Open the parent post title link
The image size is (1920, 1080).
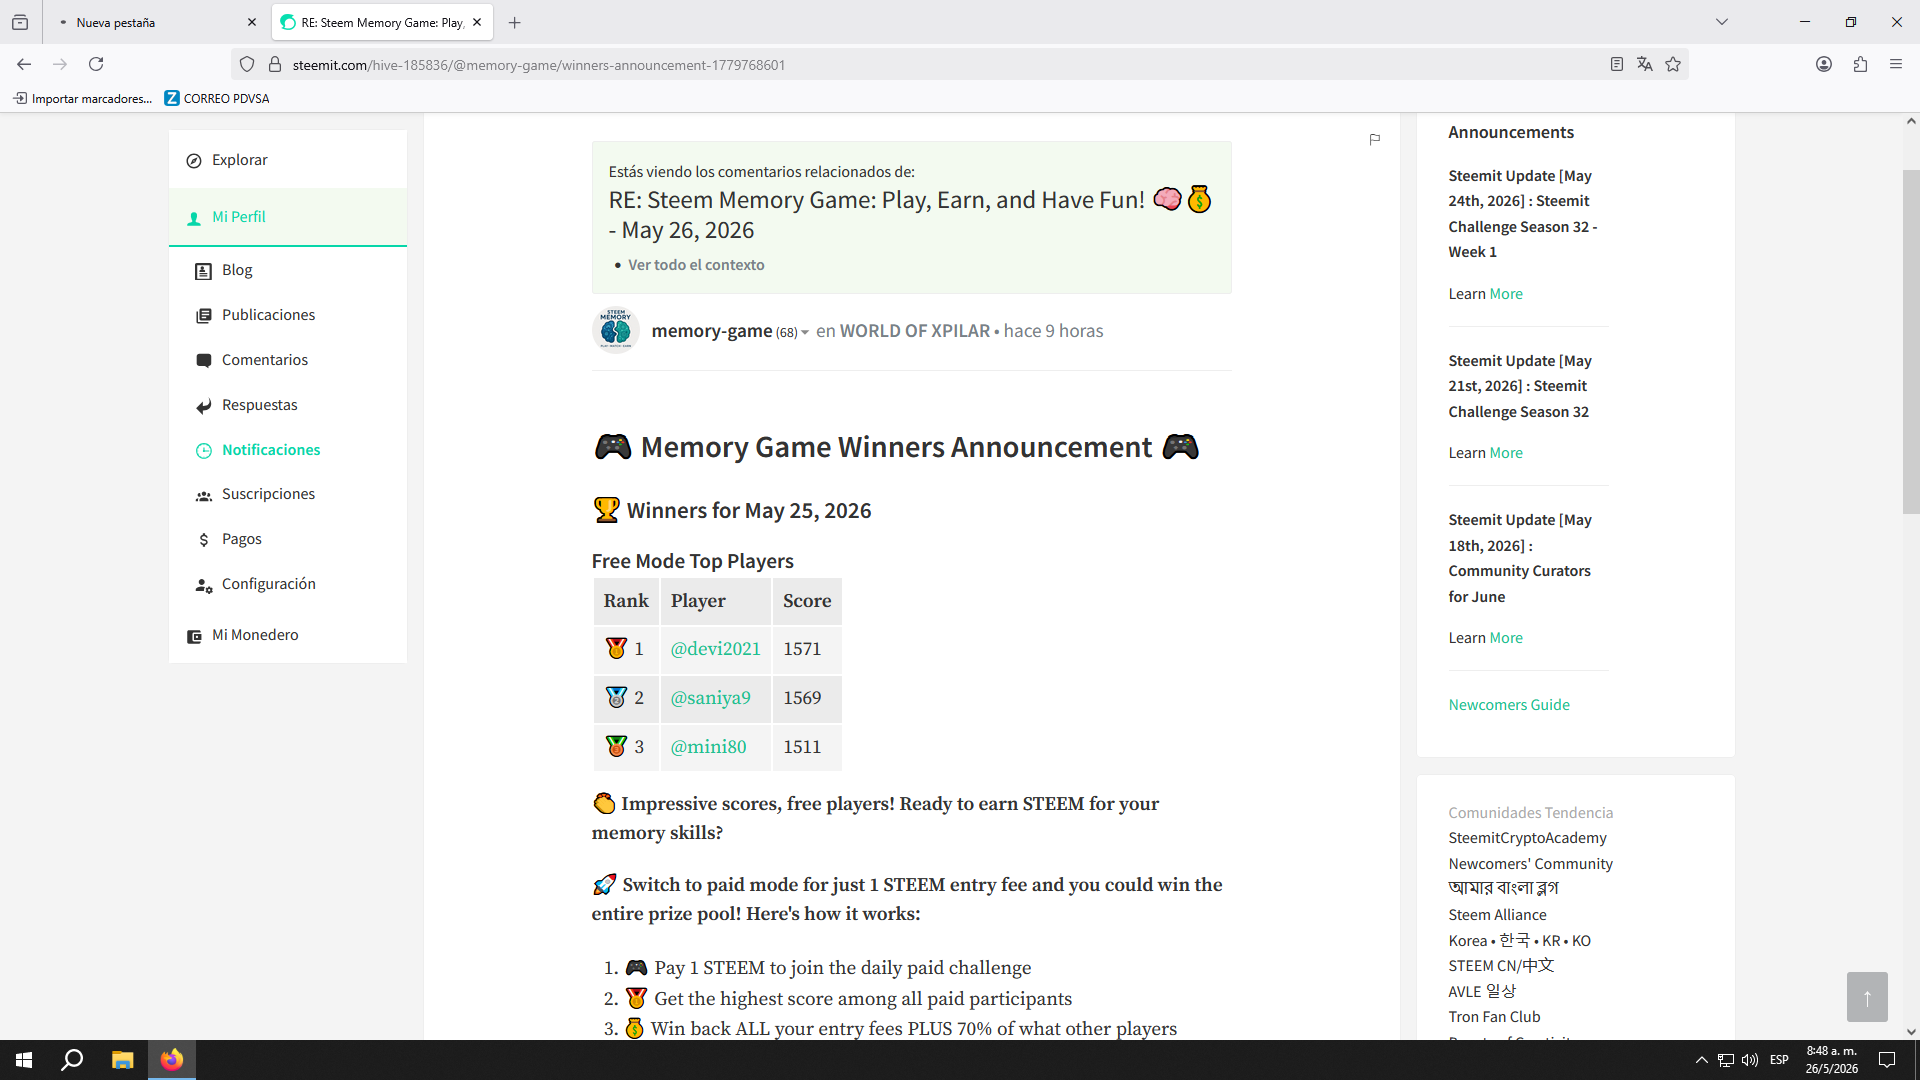(910, 215)
